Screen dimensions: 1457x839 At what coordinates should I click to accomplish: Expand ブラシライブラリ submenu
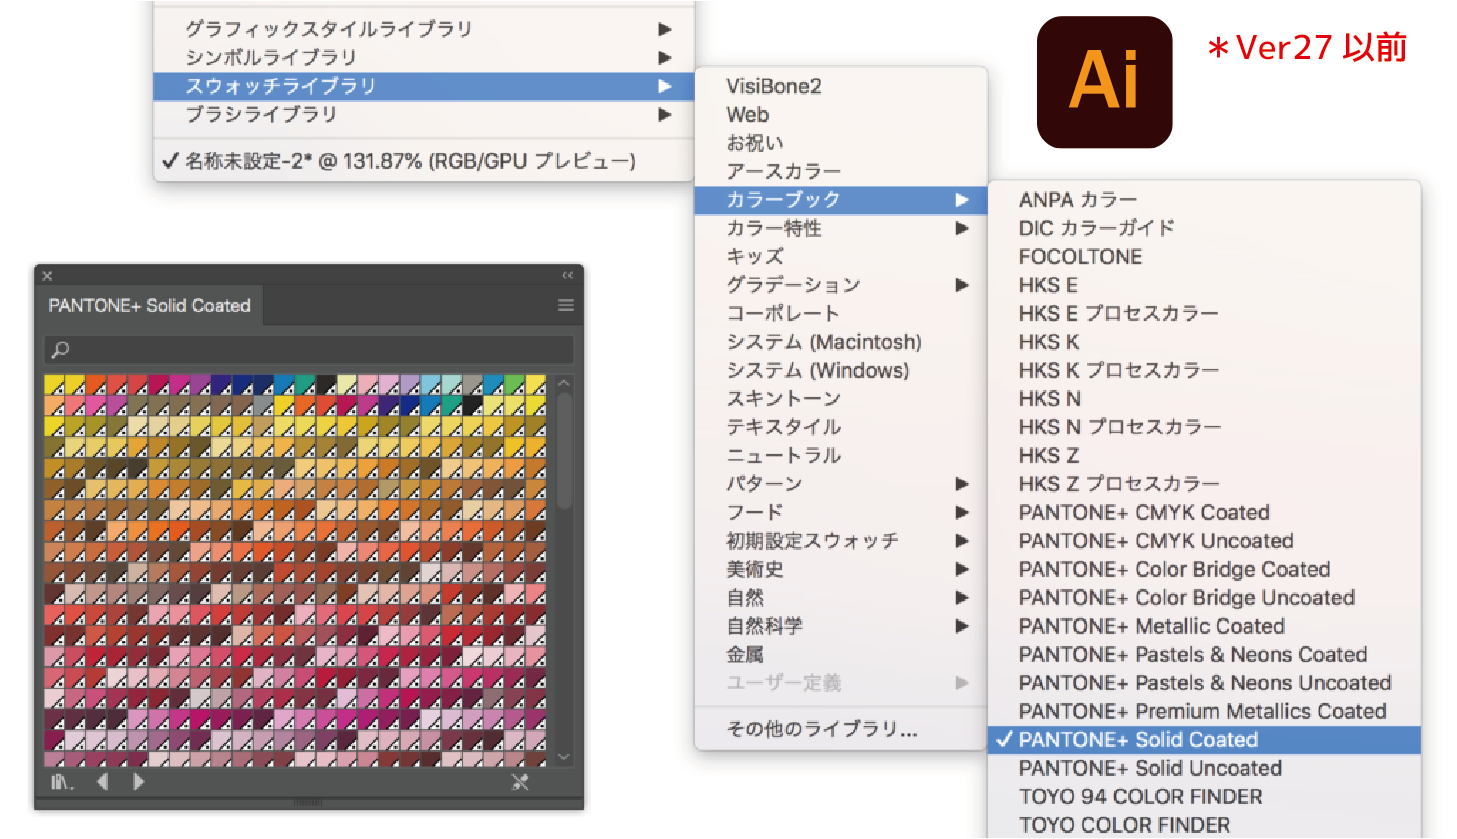pos(423,114)
